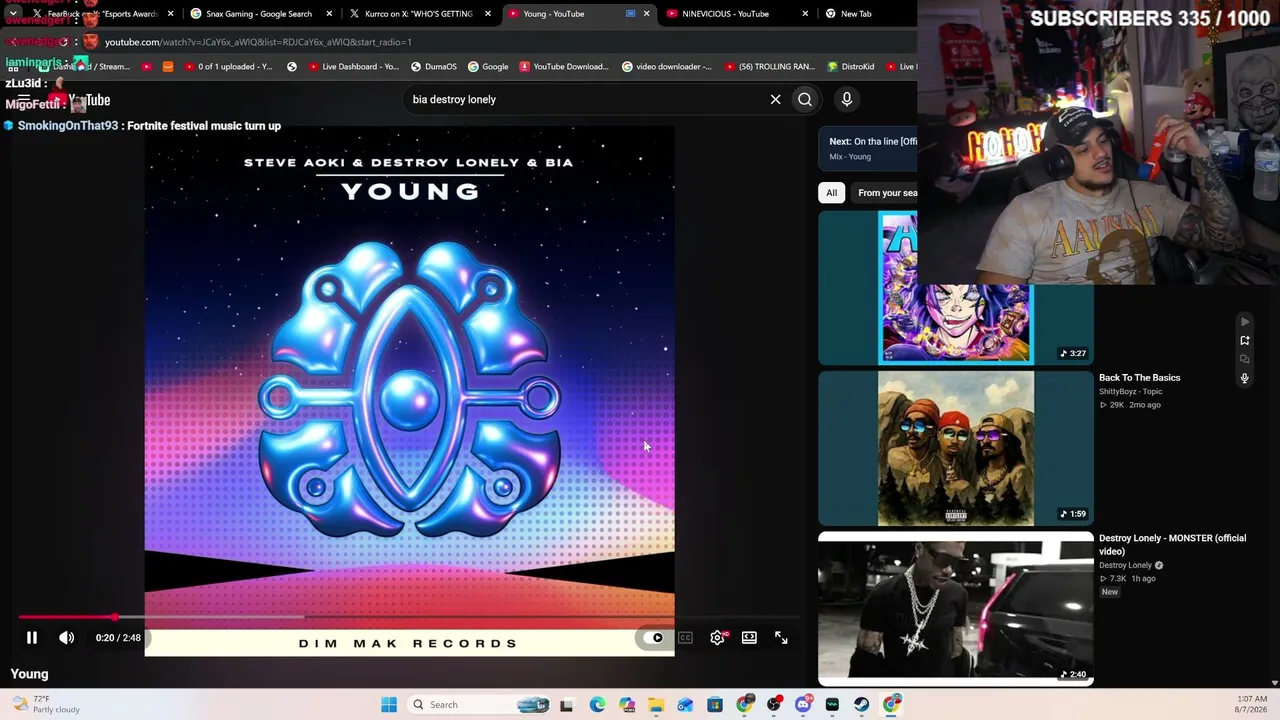This screenshot has height=720, width=1280.
Task: Start voice search with the microphone icon
Action: [846, 99]
